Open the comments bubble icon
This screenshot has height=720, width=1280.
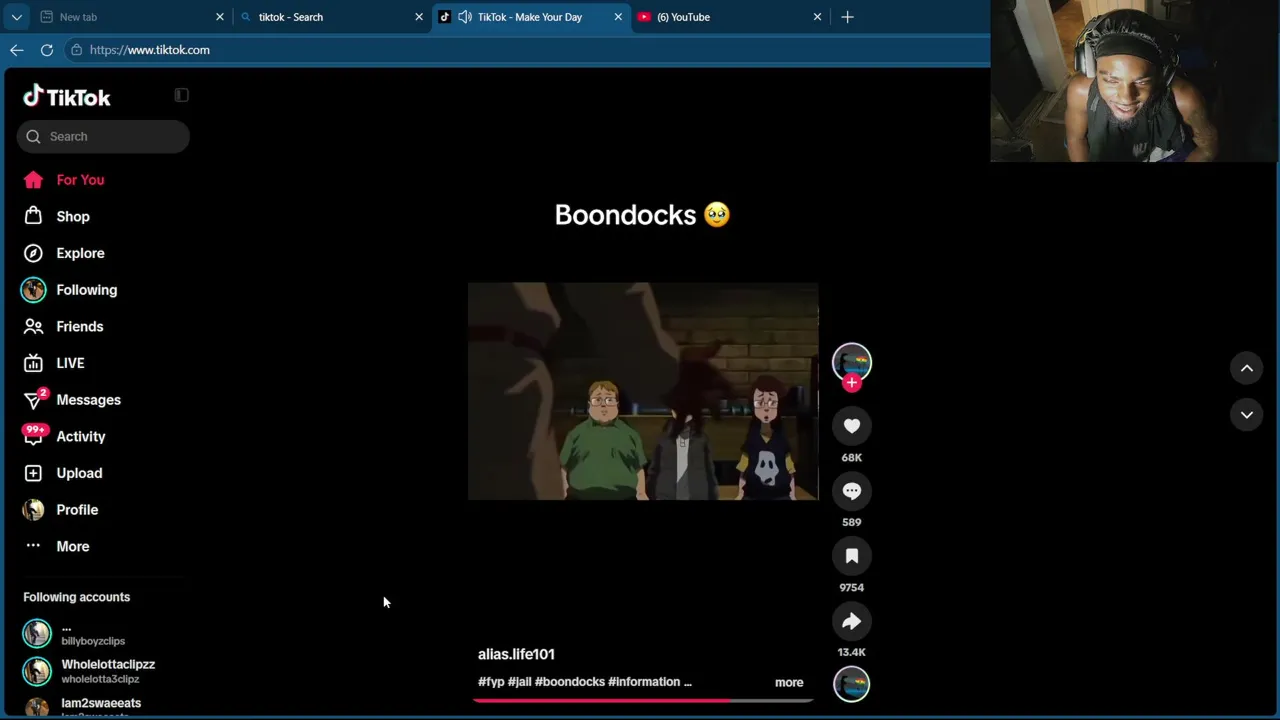(852, 491)
